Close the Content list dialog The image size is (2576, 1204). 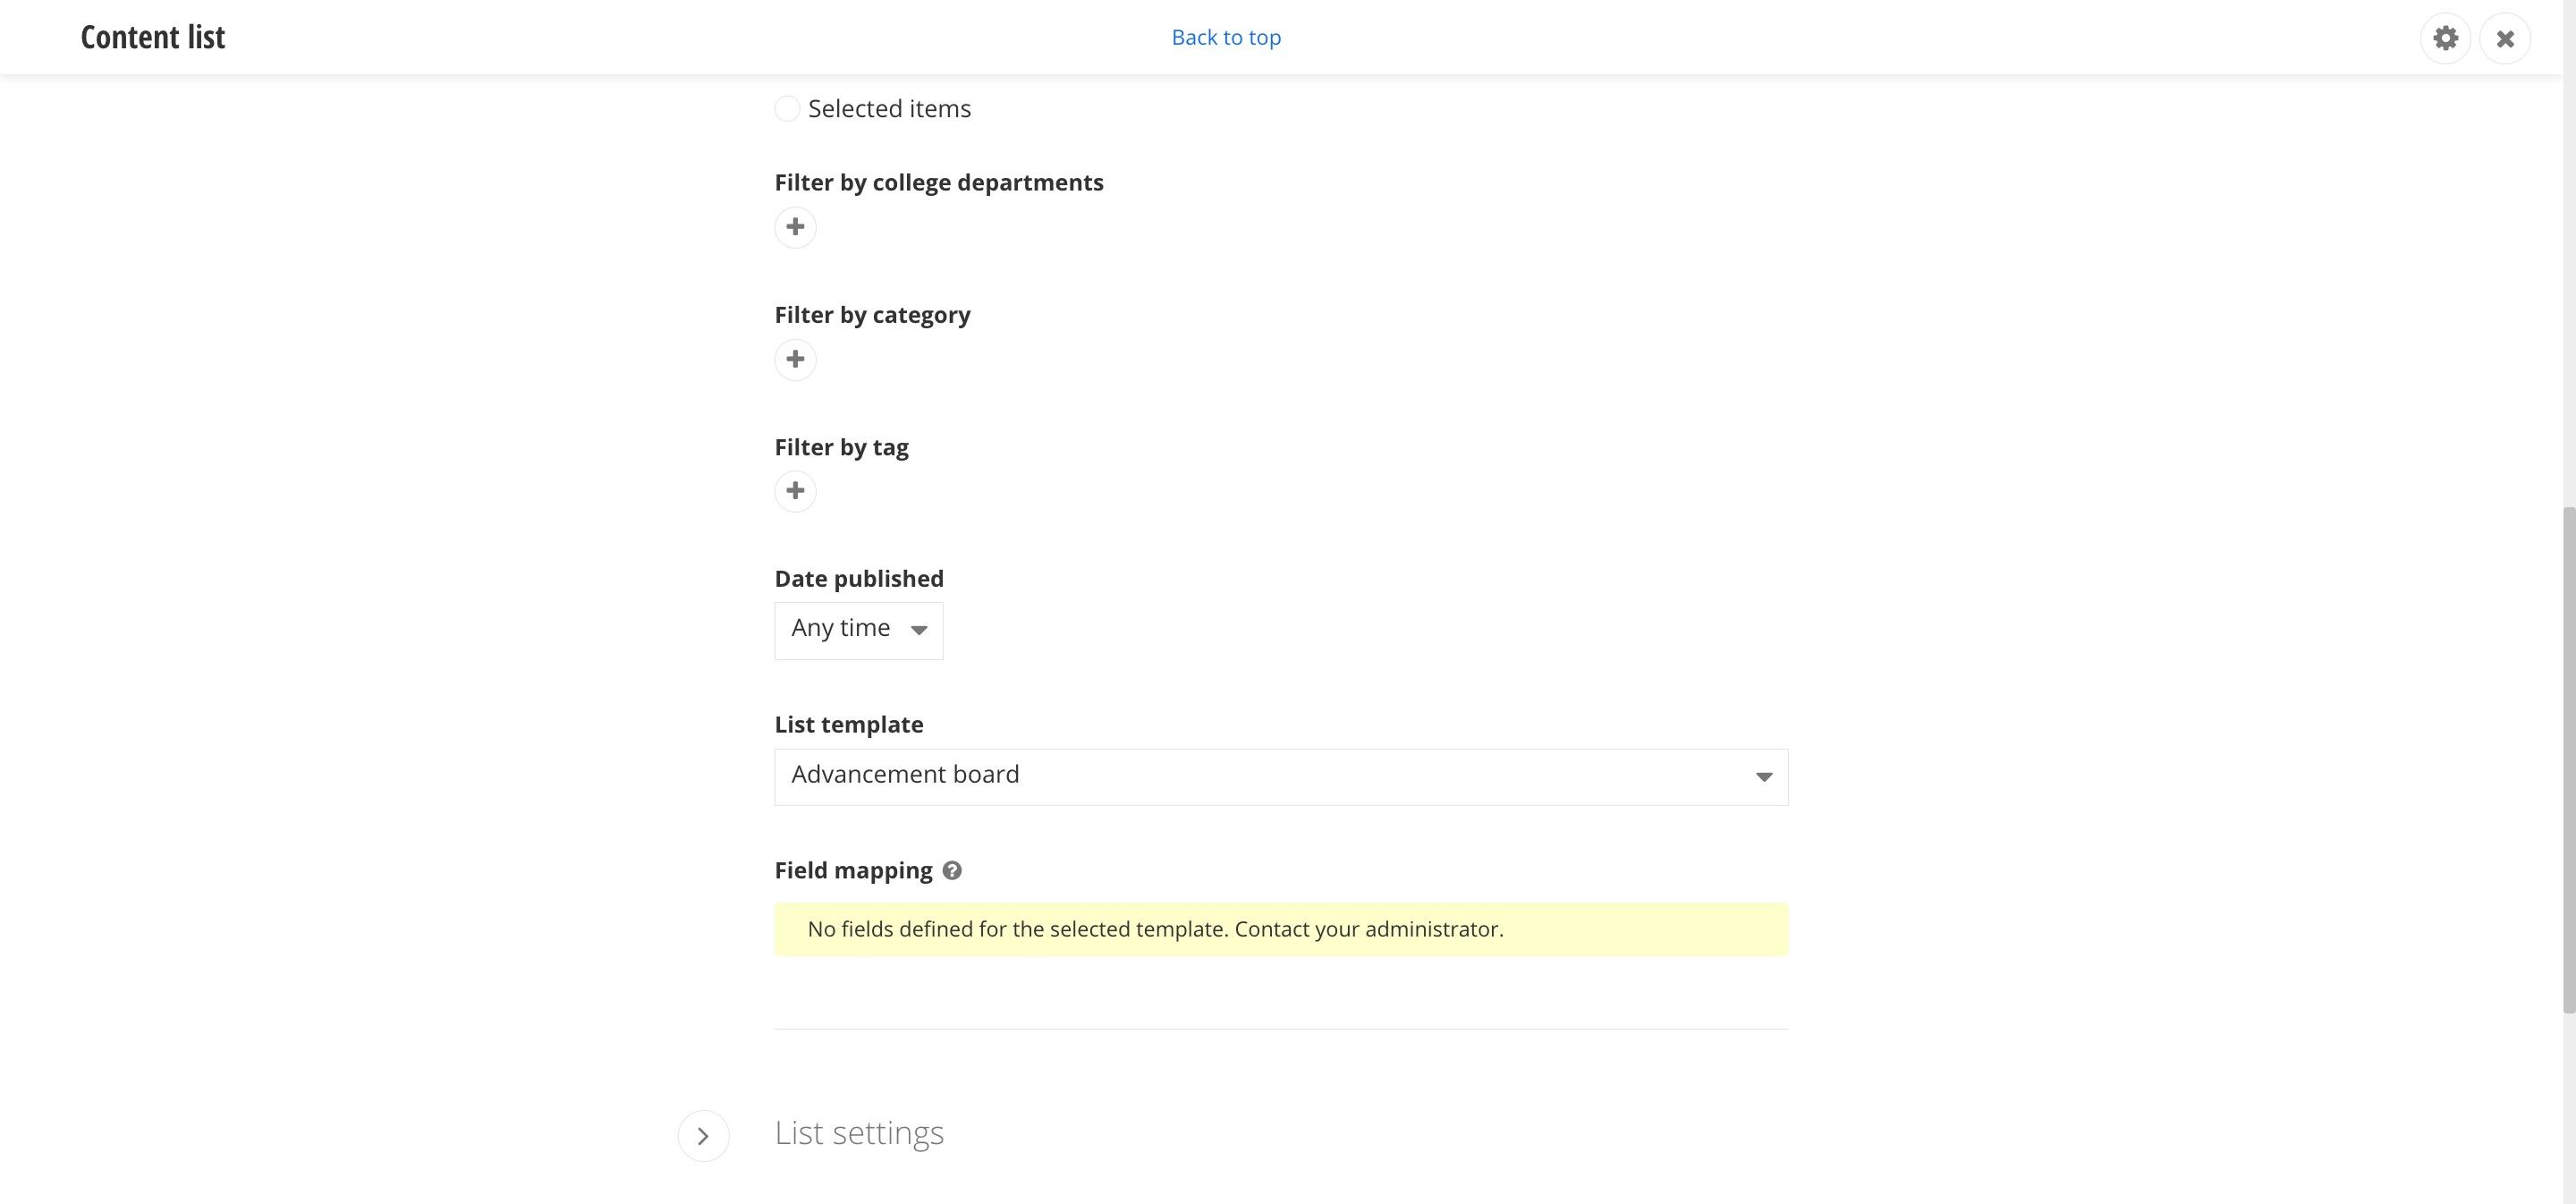(2504, 38)
